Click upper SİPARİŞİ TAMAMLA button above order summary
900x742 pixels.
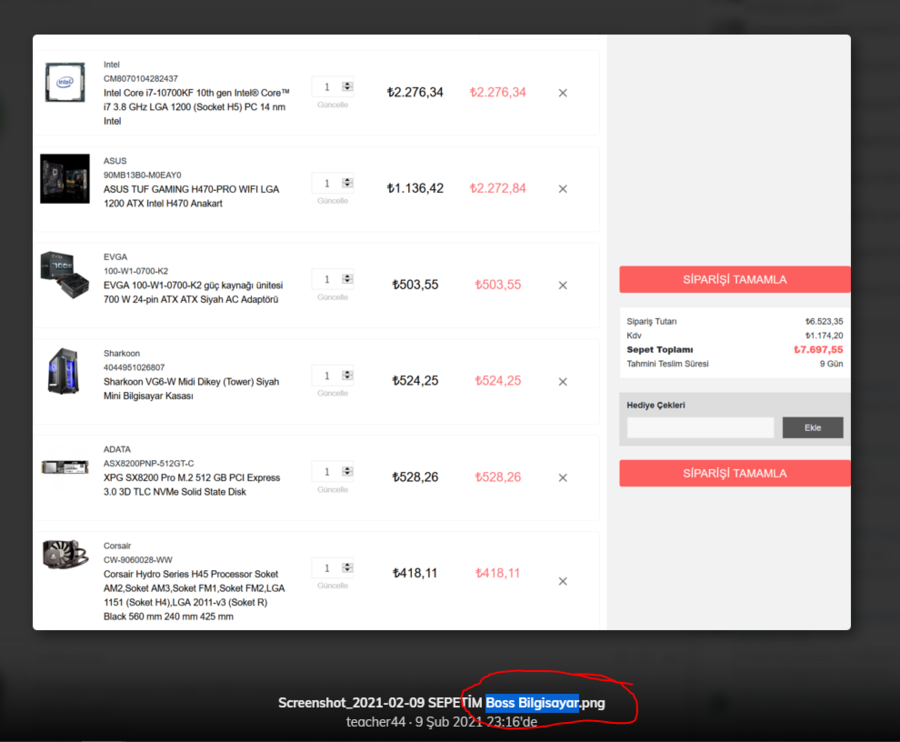(x=735, y=279)
